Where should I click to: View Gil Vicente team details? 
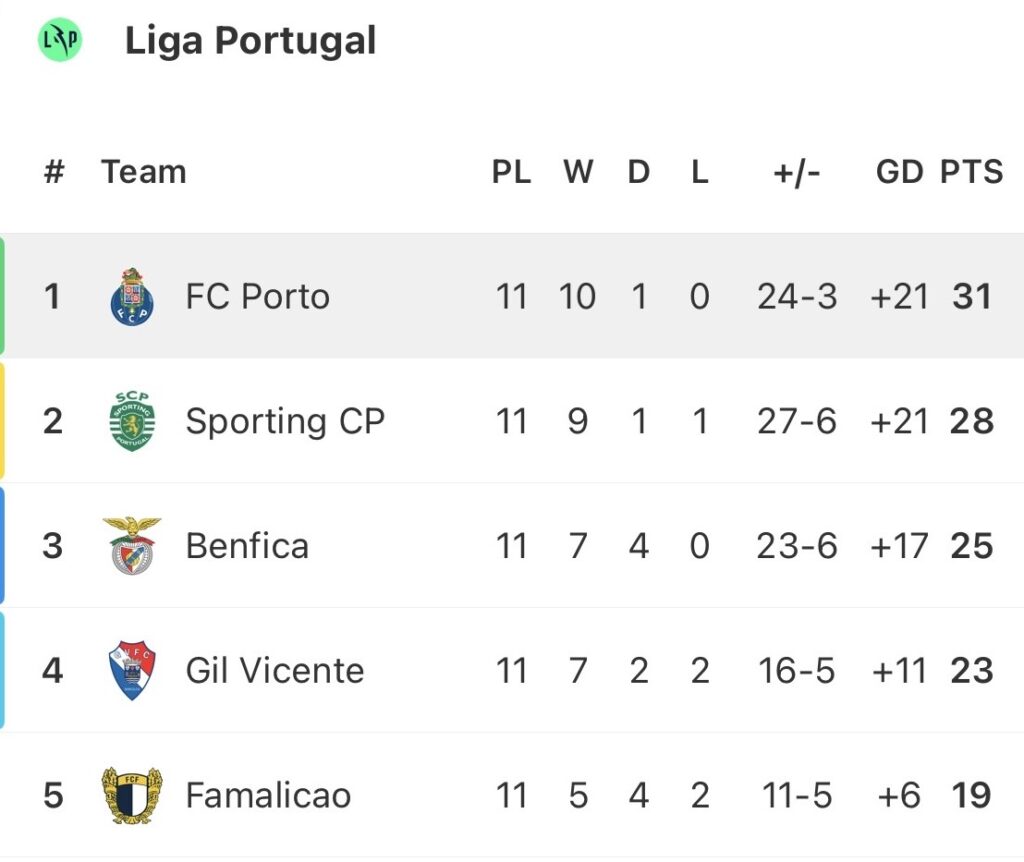click(x=275, y=670)
